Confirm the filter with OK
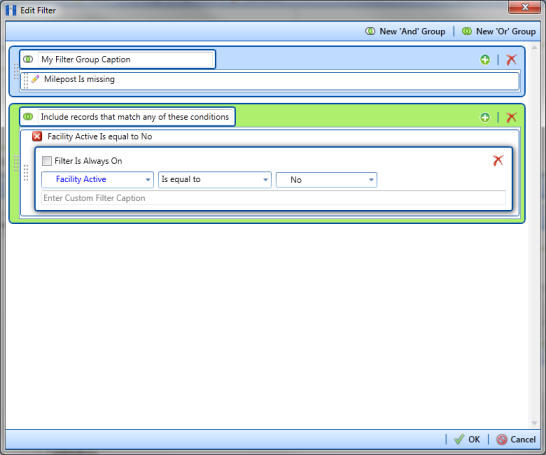 point(467,439)
